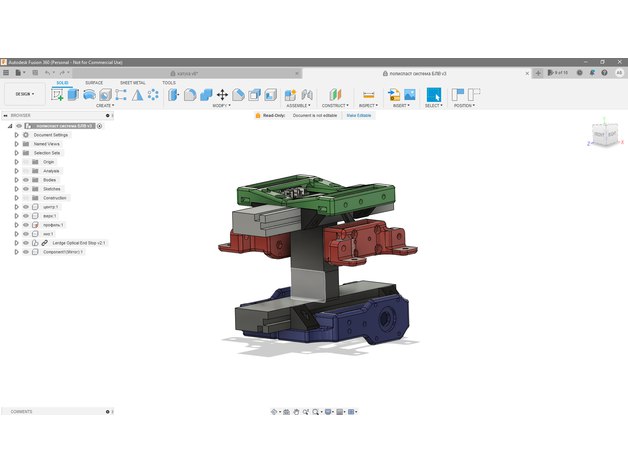Click the Undo arrow
The image size is (628, 472).
[x=48, y=73]
